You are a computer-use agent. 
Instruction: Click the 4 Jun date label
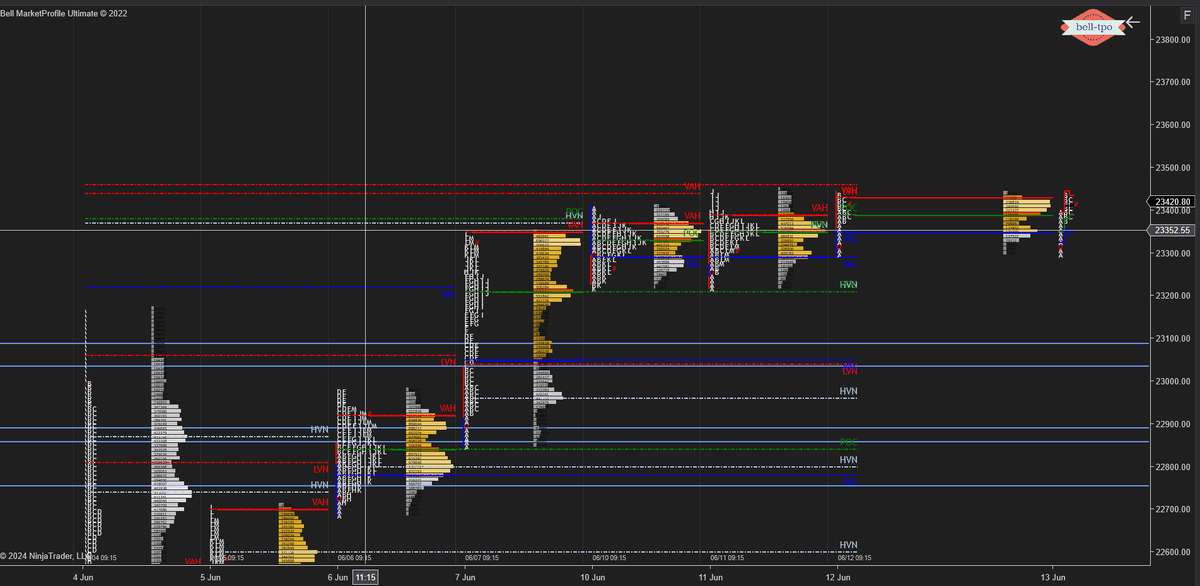[x=84, y=577]
